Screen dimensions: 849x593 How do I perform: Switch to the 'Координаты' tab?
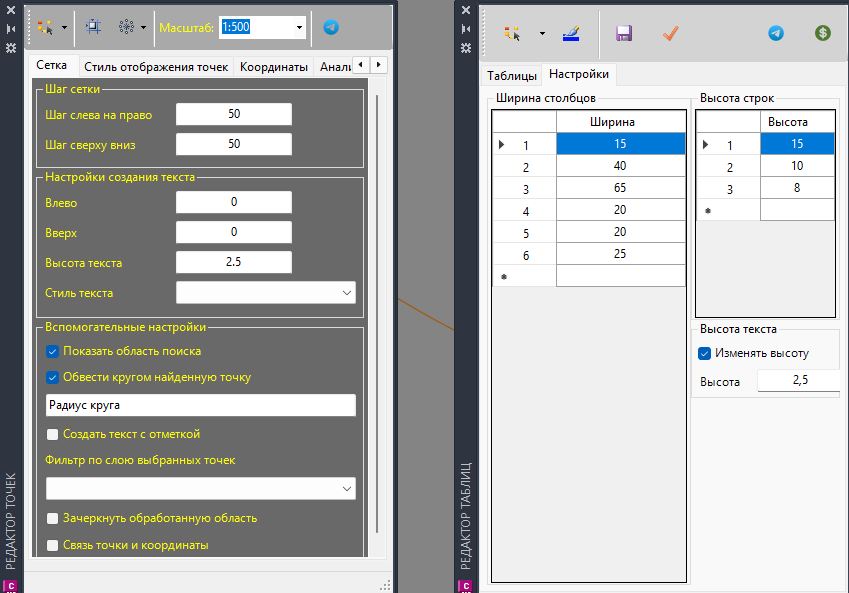[x=273, y=67]
